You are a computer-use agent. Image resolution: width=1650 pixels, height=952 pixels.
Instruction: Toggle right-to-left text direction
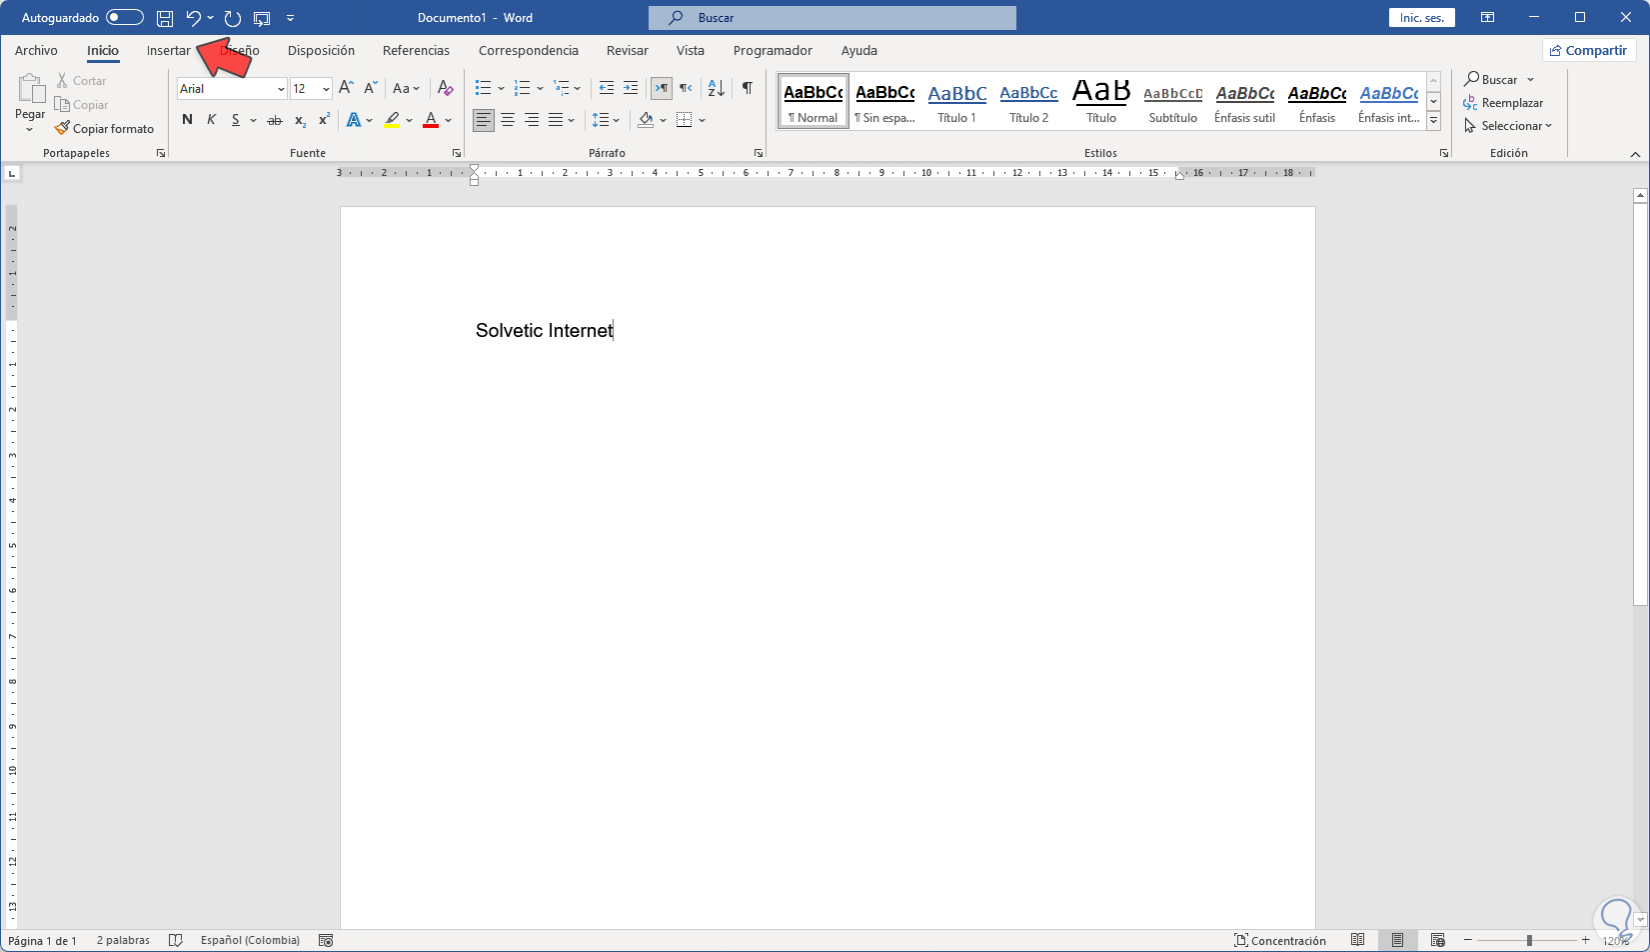point(686,88)
